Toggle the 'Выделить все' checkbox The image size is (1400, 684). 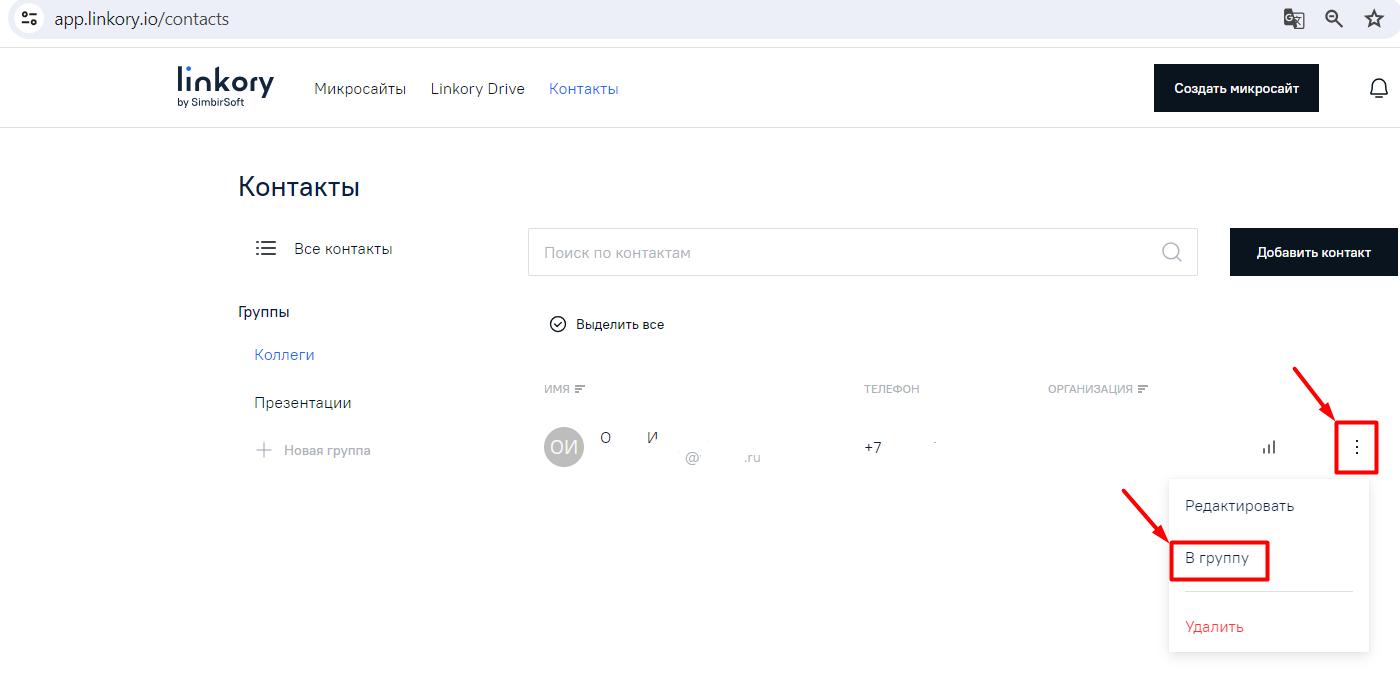click(x=558, y=324)
